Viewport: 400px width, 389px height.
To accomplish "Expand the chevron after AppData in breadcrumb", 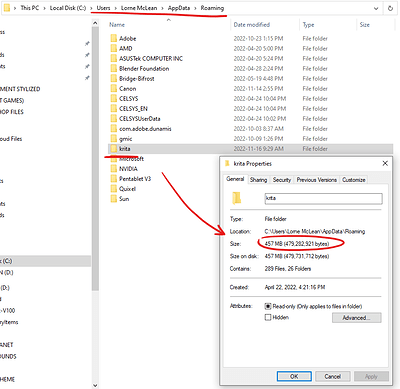I will [195, 8].
